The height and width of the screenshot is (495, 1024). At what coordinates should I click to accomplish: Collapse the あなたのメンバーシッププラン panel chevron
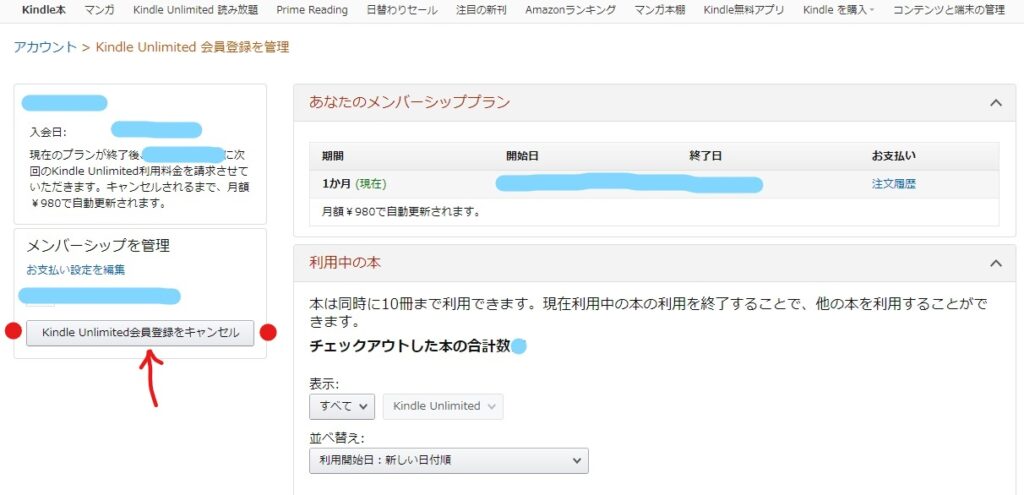[995, 103]
